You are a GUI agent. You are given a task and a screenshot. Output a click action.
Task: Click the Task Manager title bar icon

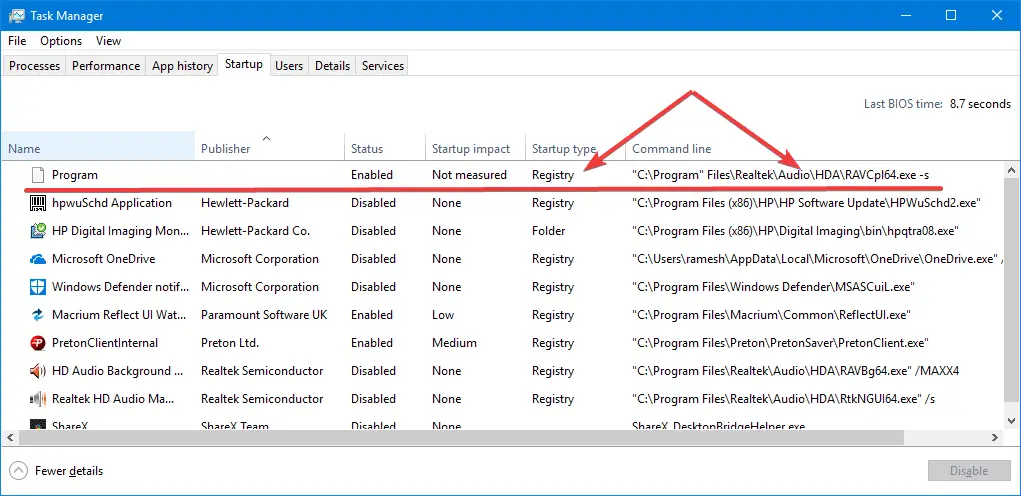click(17, 16)
